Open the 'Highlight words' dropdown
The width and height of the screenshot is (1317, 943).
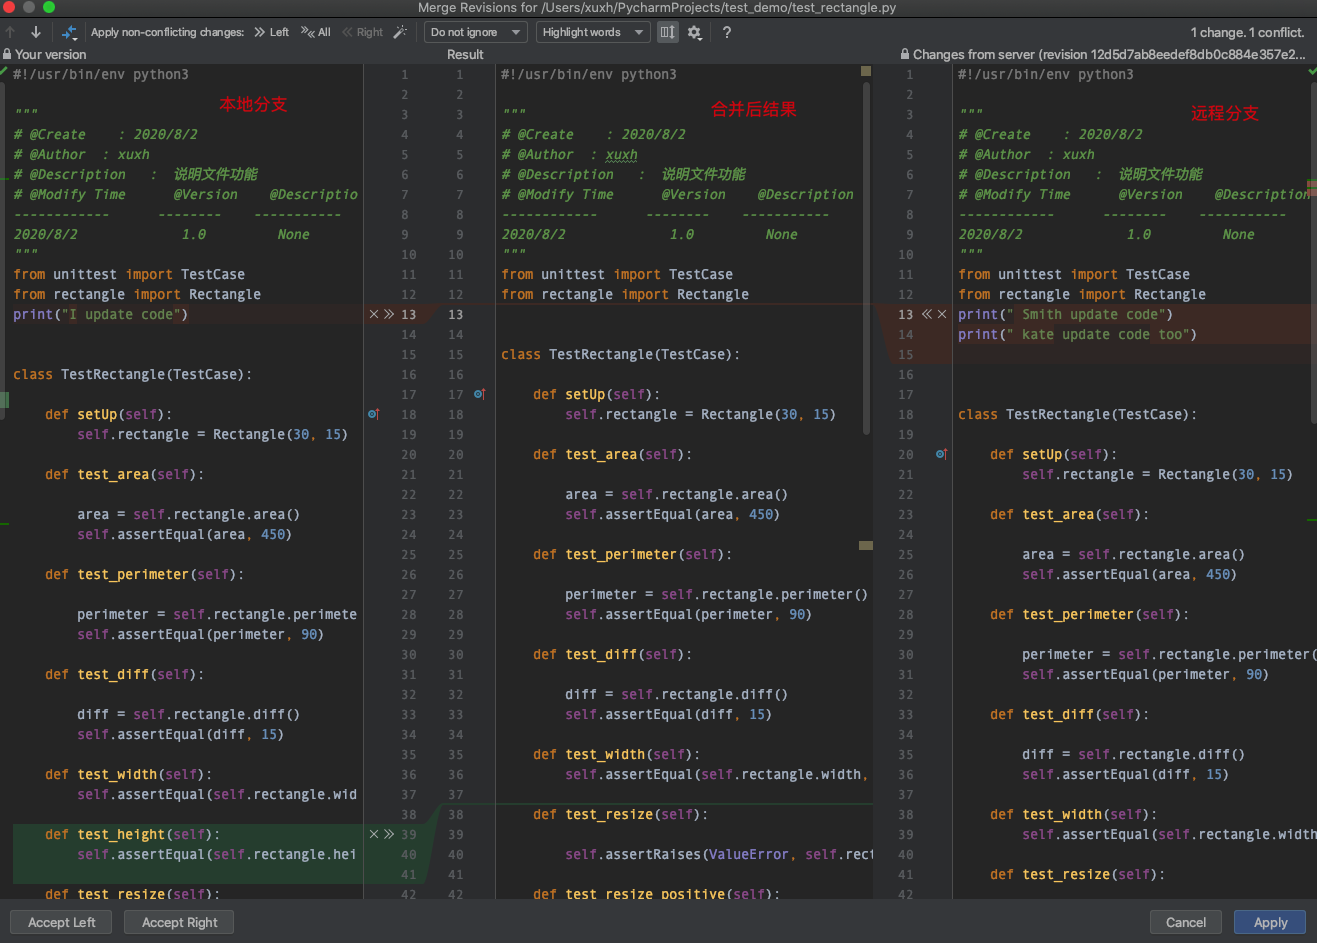pyautogui.click(x=594, y=32)
